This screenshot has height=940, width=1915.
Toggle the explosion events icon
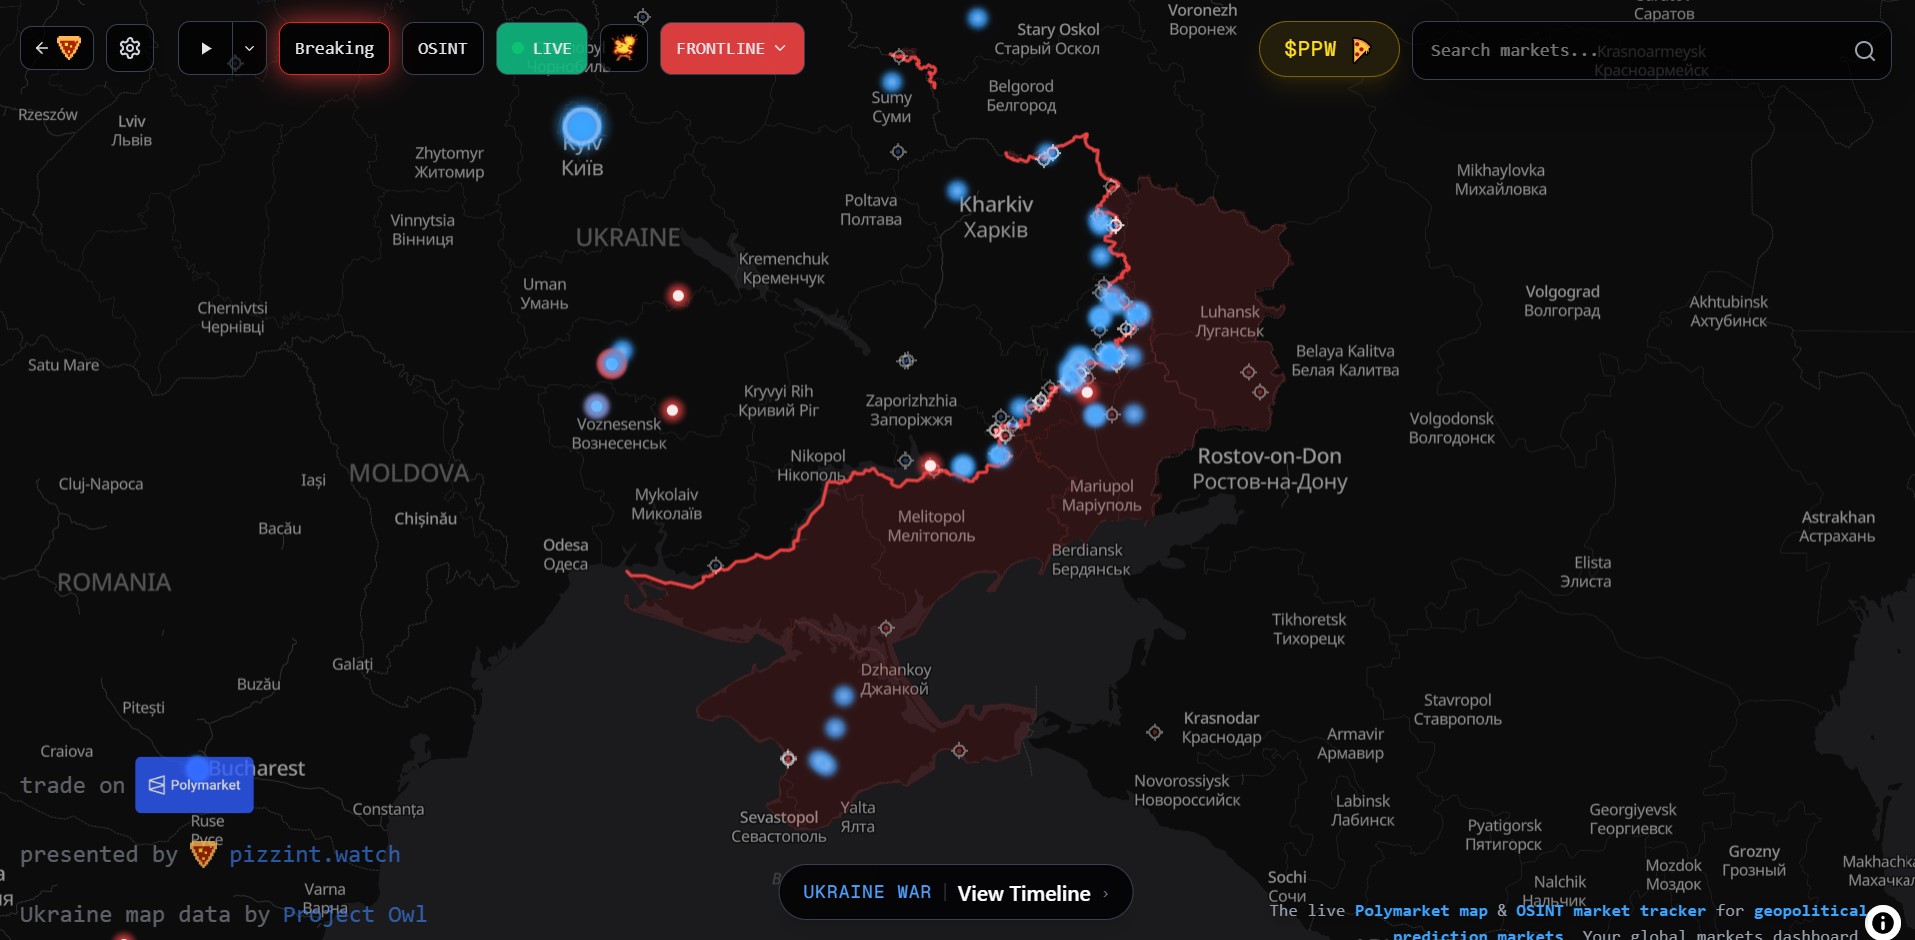pyautogui.click(x=624, y=48)
